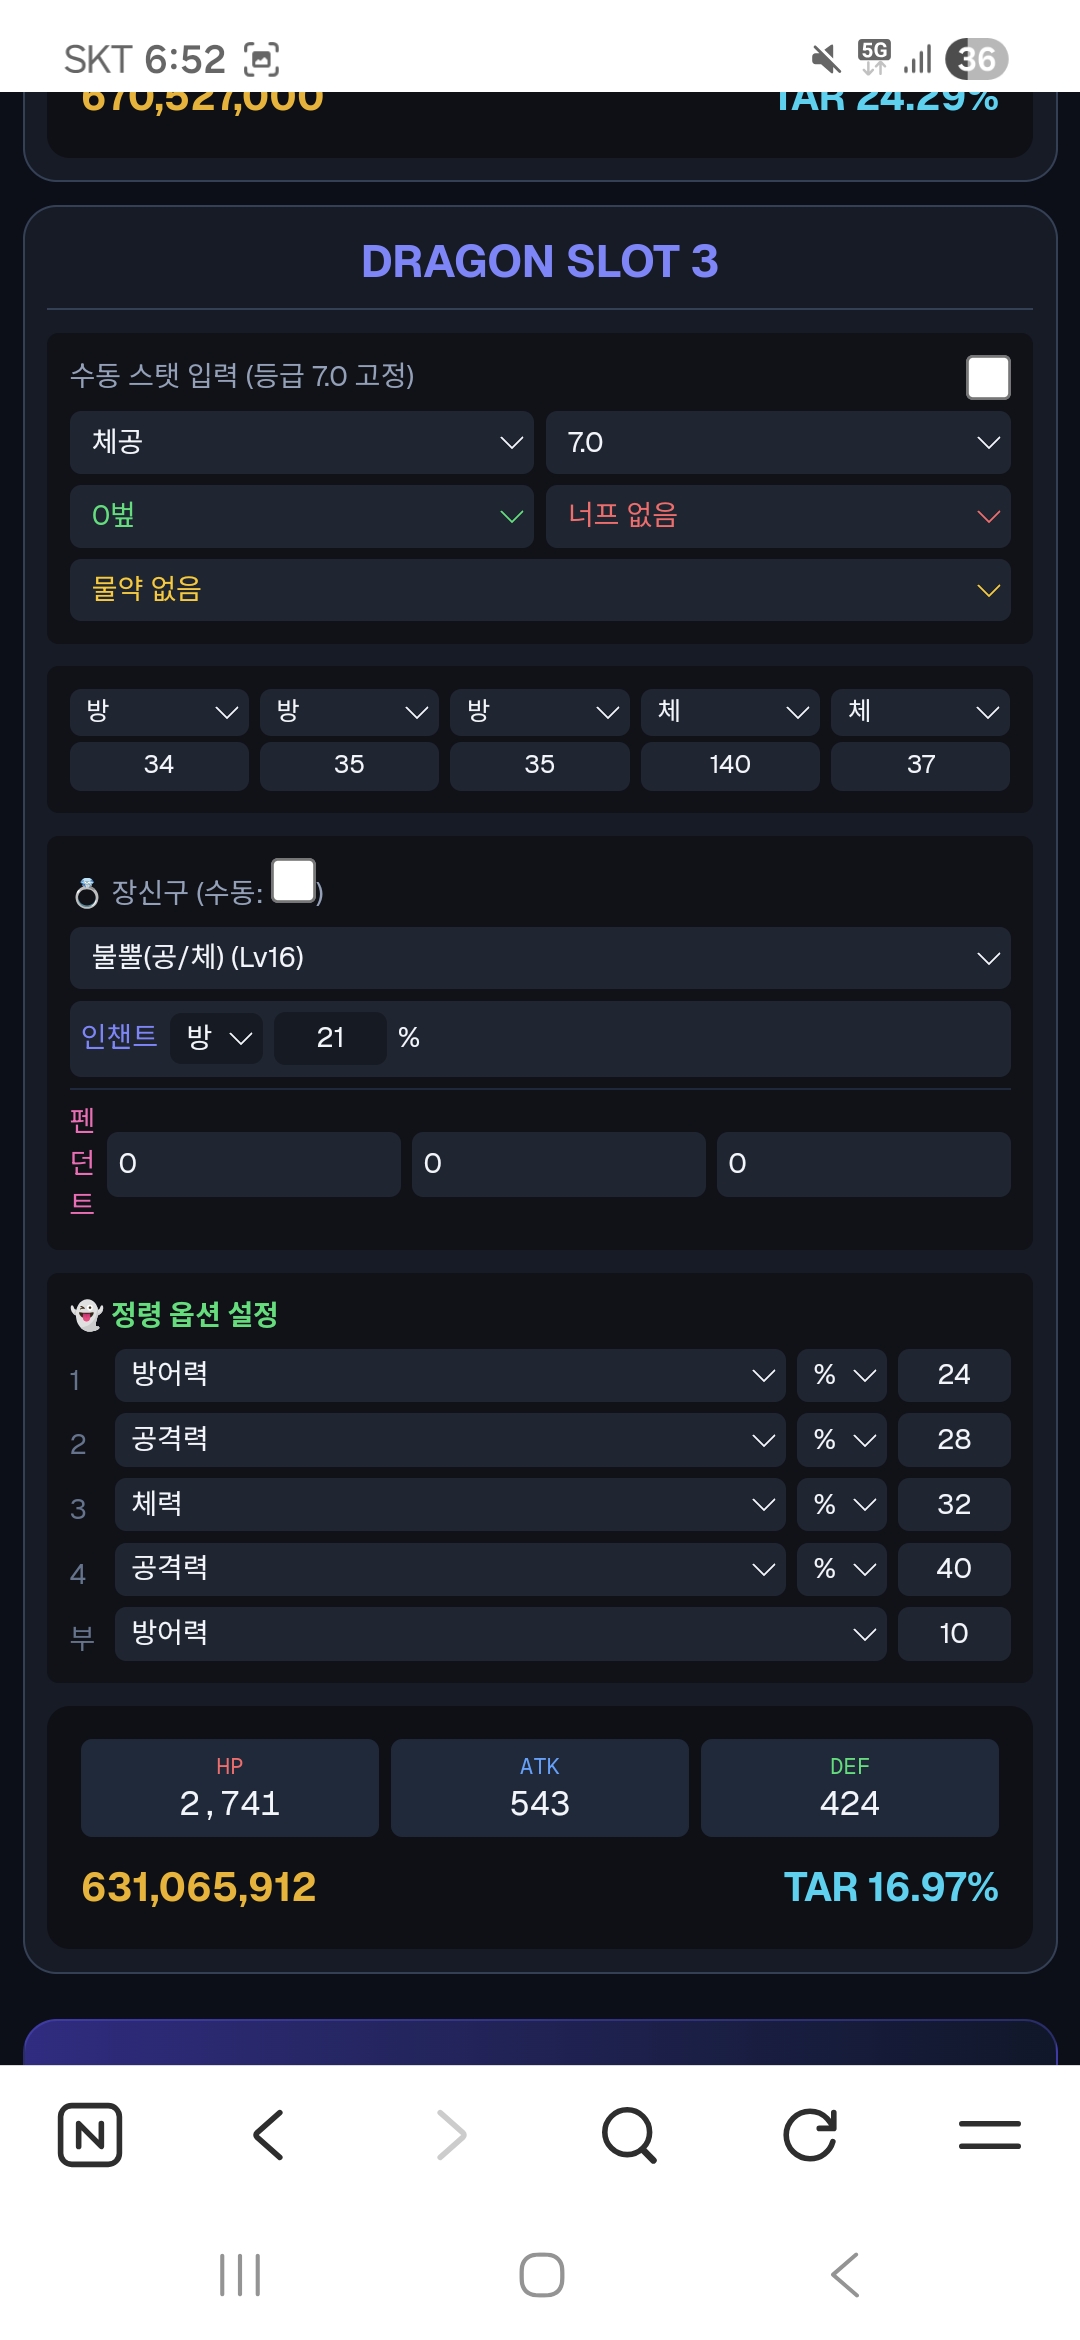
Task: Tap the Android home button
Action: point(541,2275)
